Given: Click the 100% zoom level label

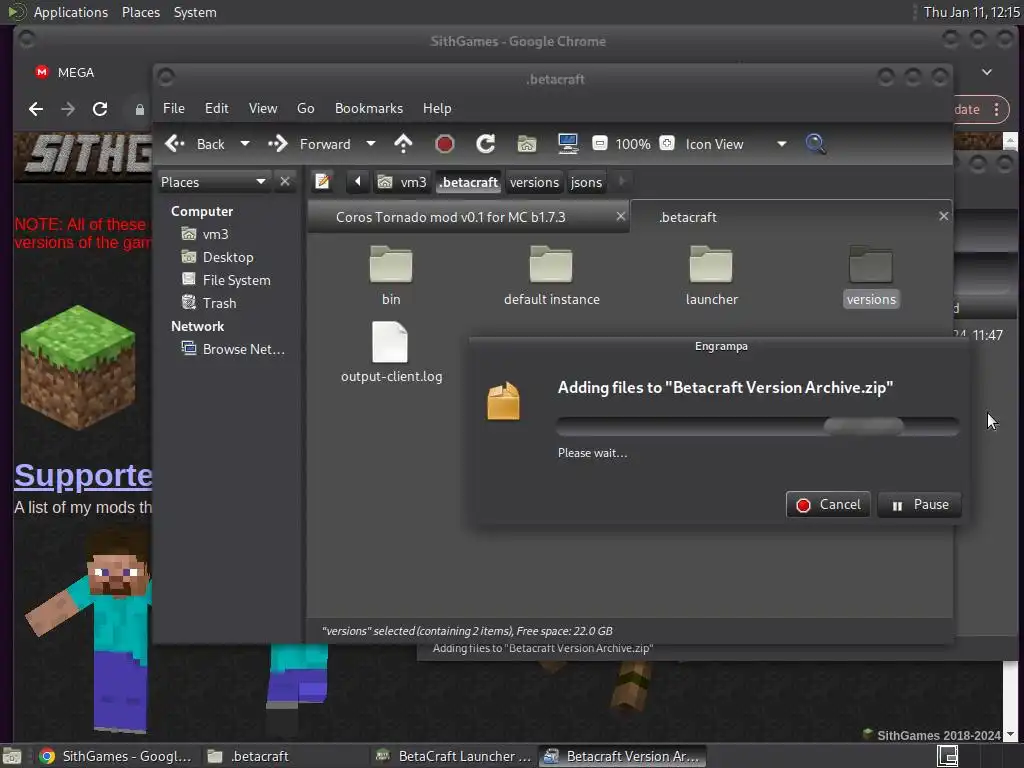Looking at the screenshot, I should 633,144.
